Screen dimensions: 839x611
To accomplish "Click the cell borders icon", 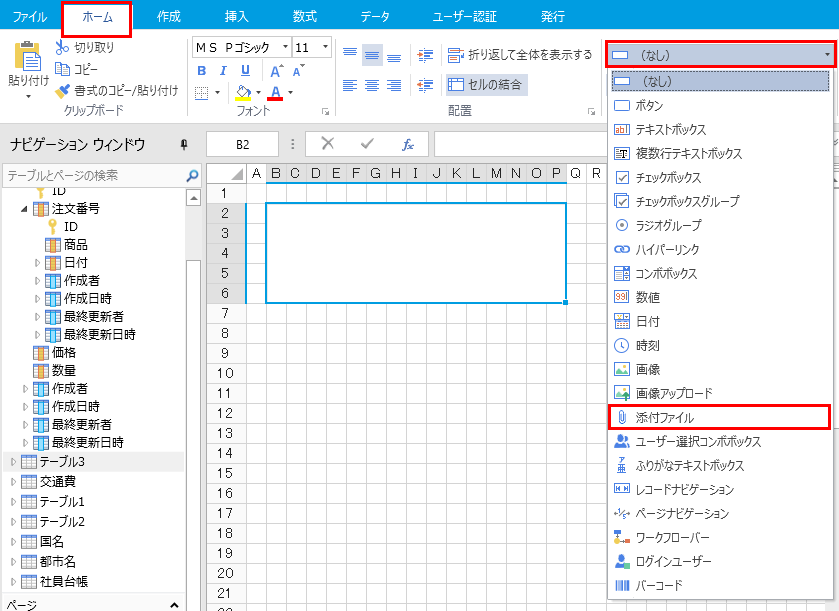I will (202, 93).
